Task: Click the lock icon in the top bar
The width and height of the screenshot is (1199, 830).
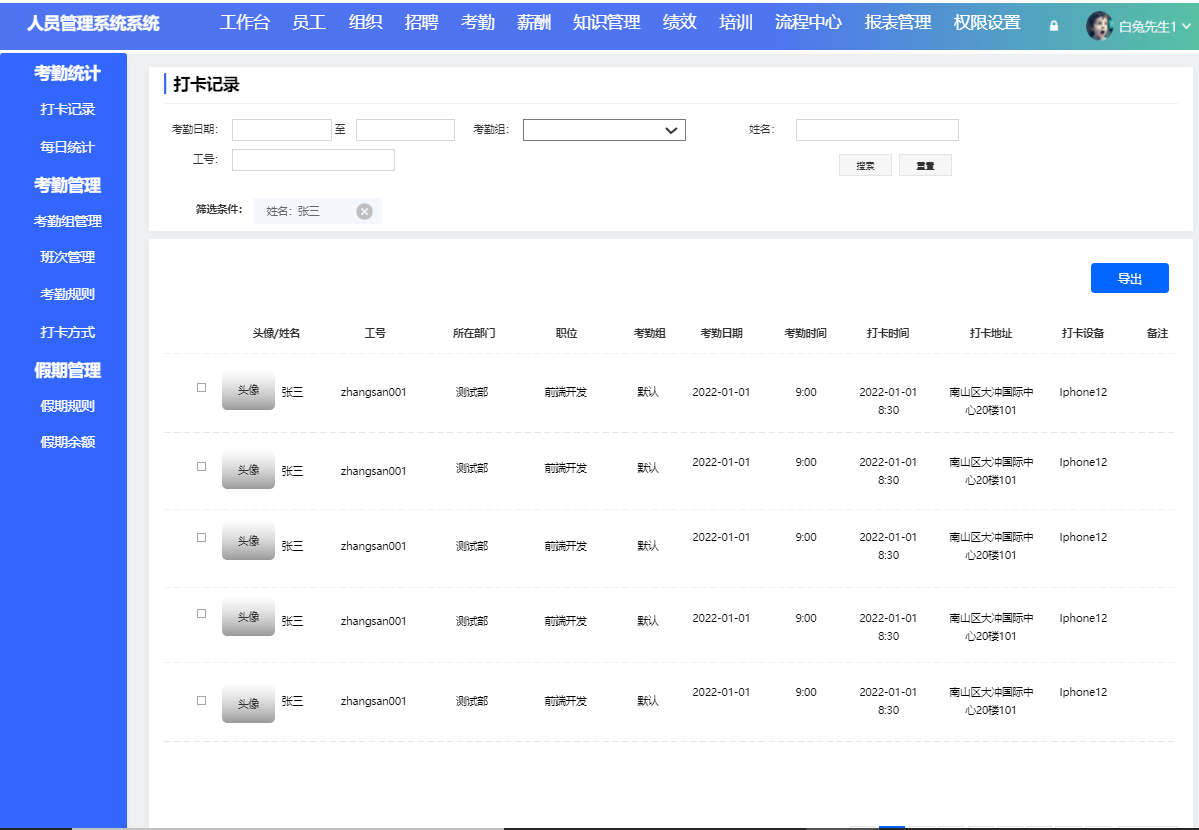Action: pyautogui.click(x=1053, y=27)
